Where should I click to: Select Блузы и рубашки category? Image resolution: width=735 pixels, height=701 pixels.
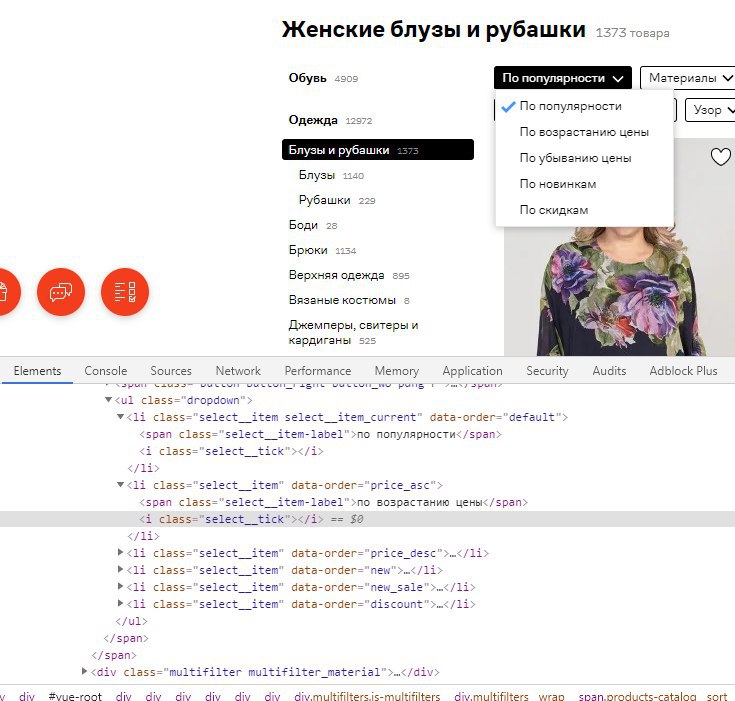click(x=378, y=150)
